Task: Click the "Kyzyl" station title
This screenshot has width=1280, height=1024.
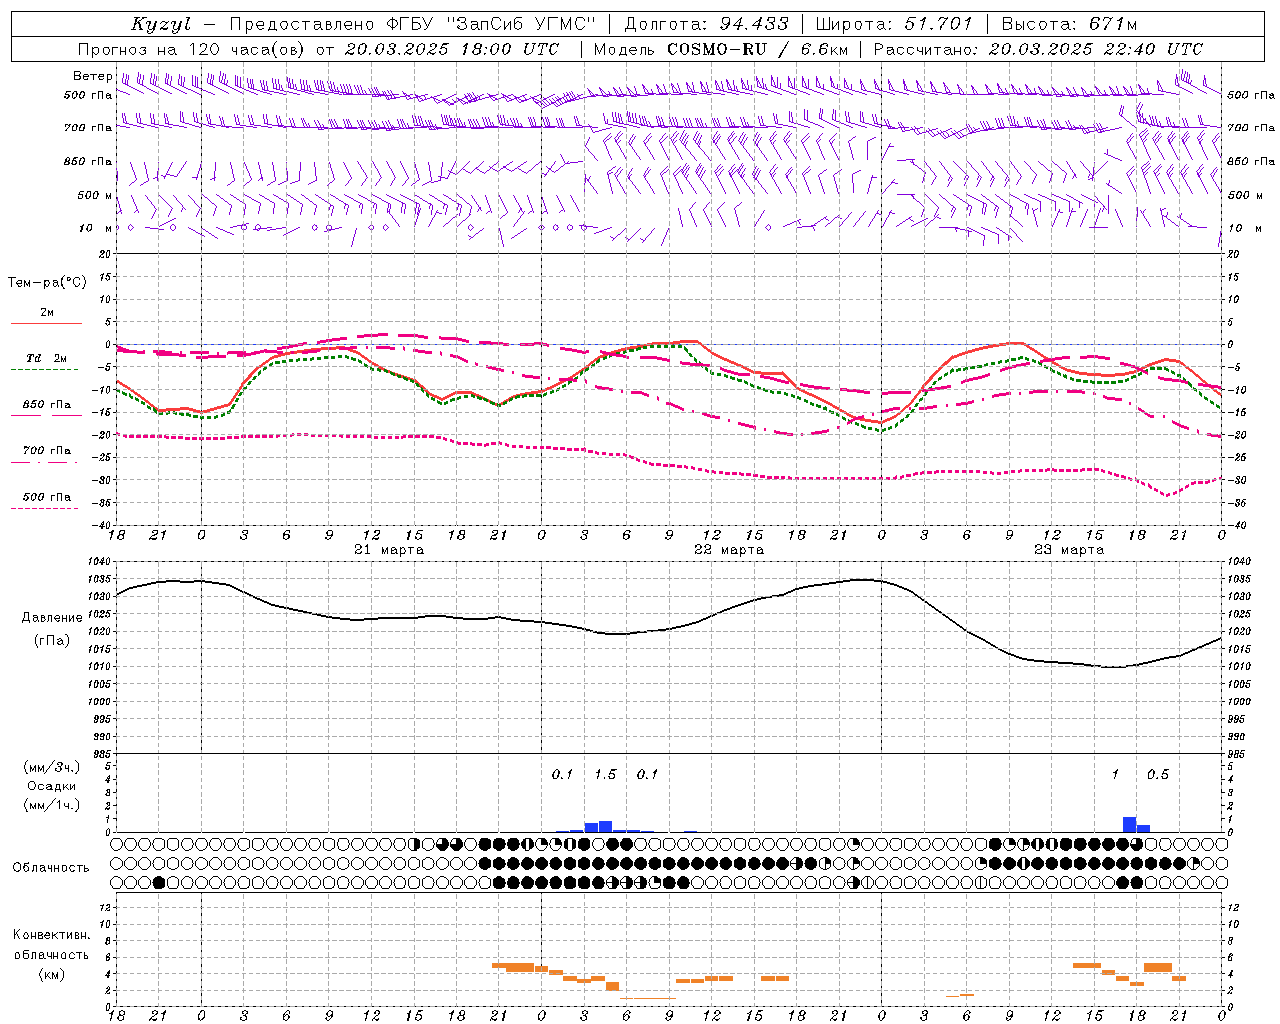Action: (160, 24)
